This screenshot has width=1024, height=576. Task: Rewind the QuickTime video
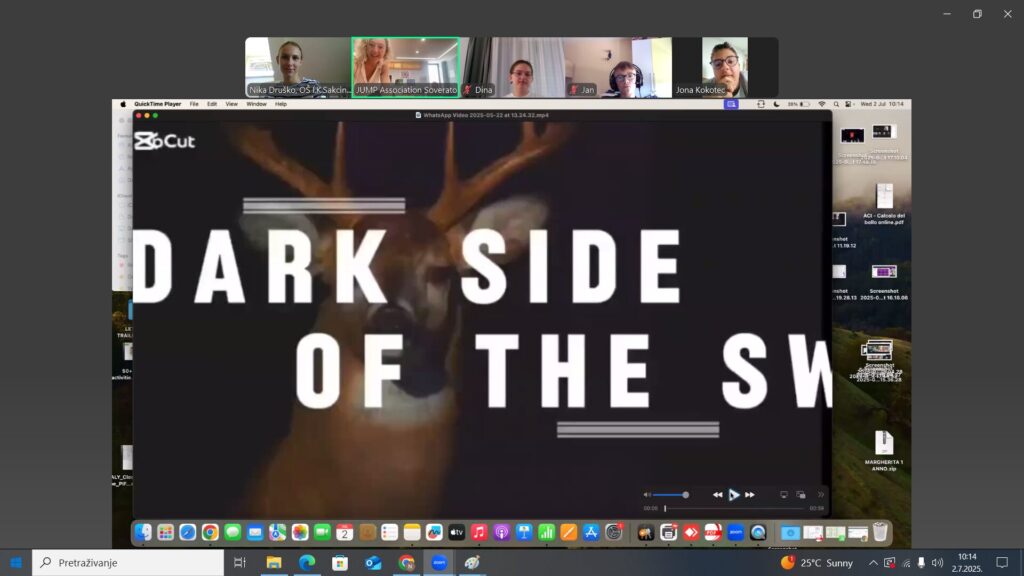tap(717, 495)
